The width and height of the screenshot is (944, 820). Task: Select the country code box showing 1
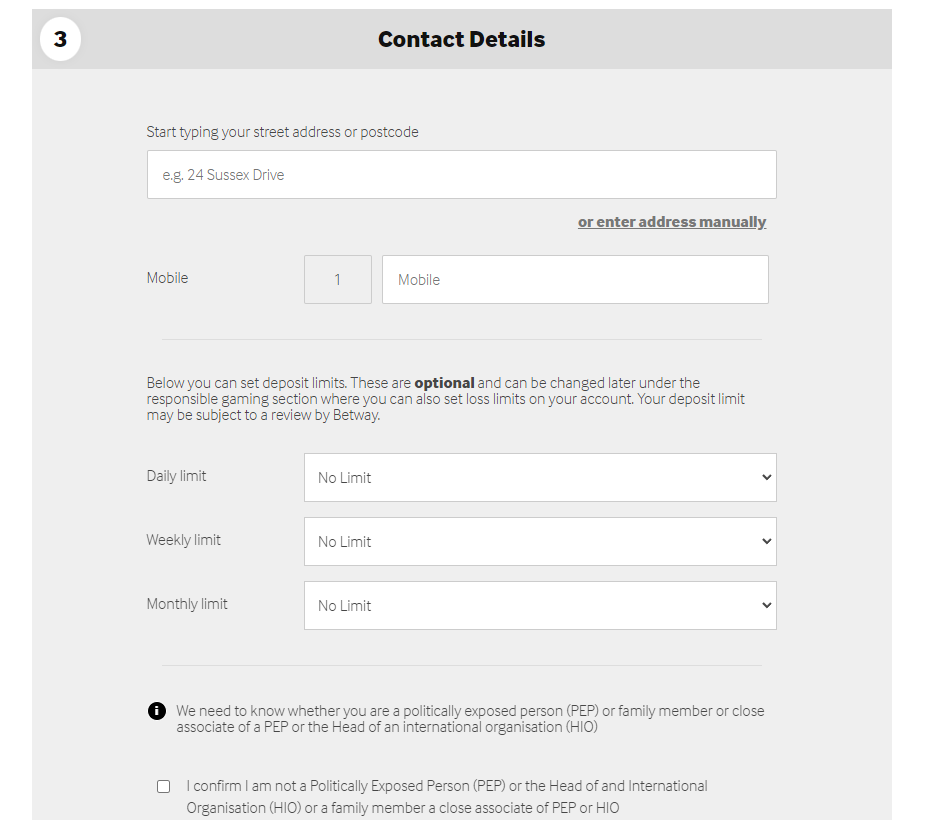(x=338, y=279)
